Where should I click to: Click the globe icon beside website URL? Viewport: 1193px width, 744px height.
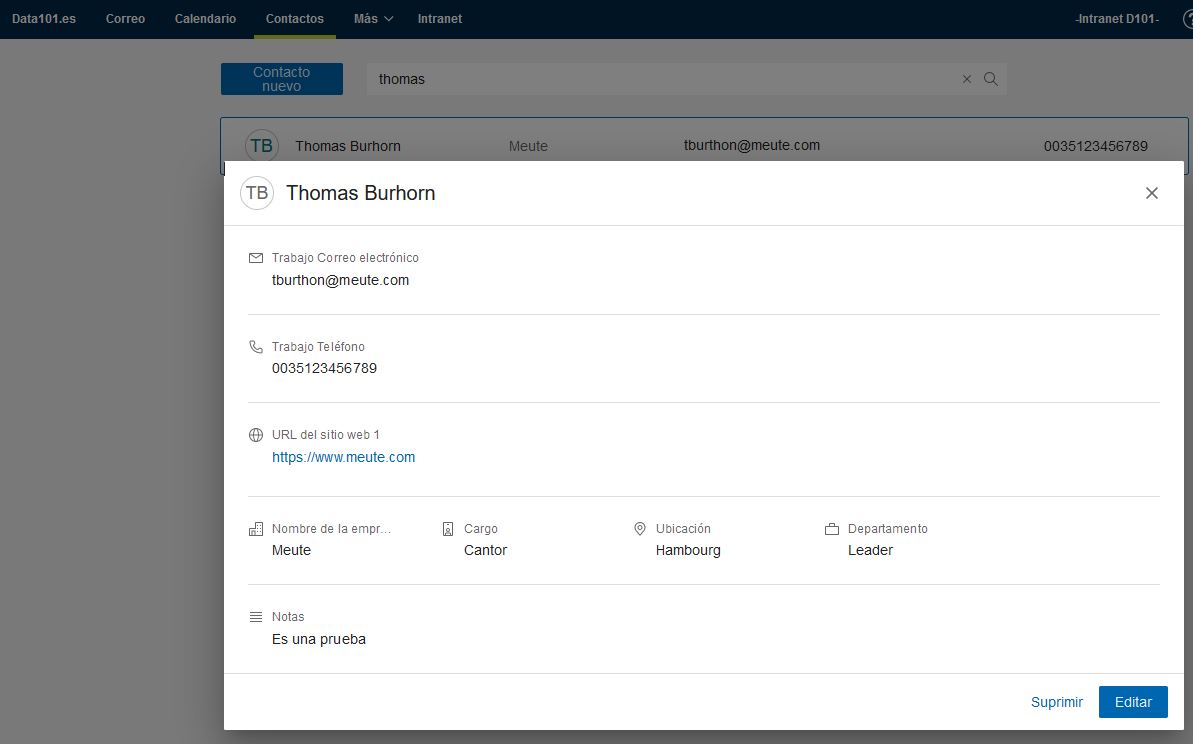coord(255,435)
